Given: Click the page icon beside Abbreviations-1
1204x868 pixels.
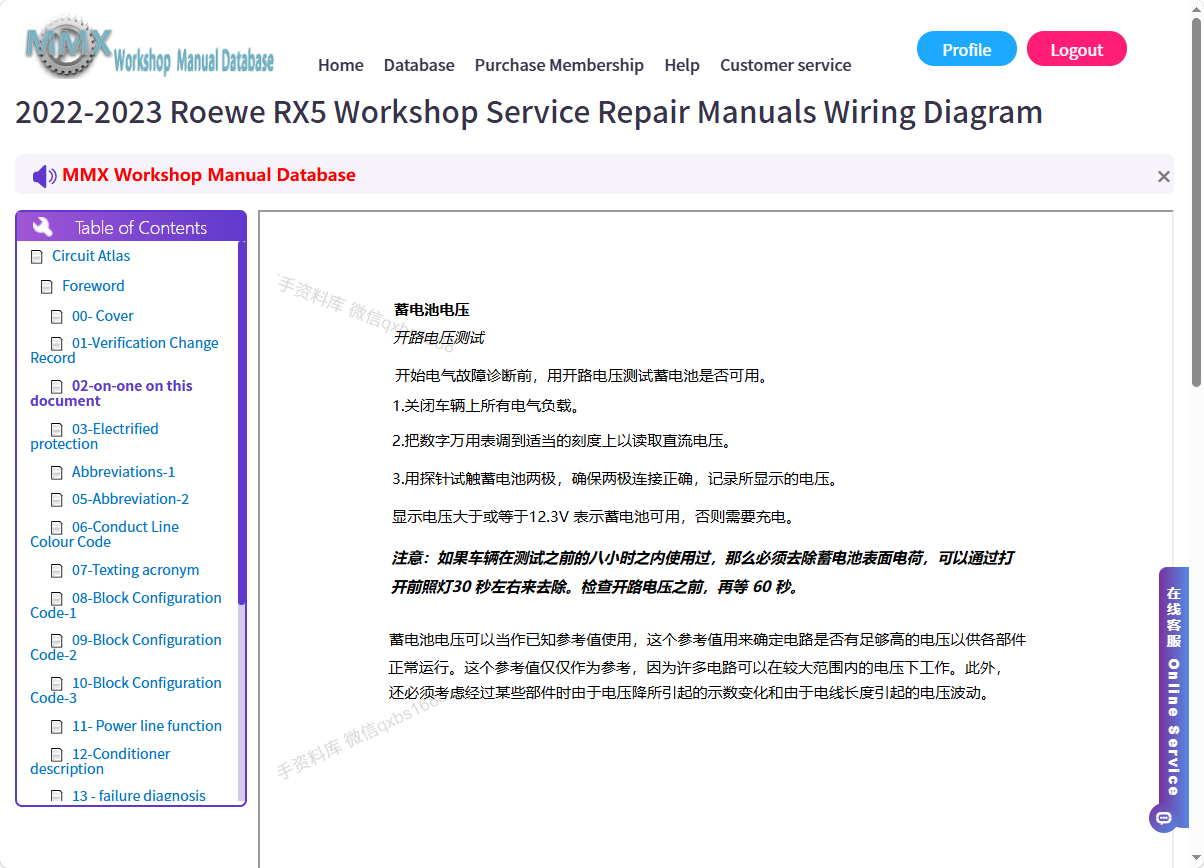Looking at the screenshot, I should tap(57, 473).
